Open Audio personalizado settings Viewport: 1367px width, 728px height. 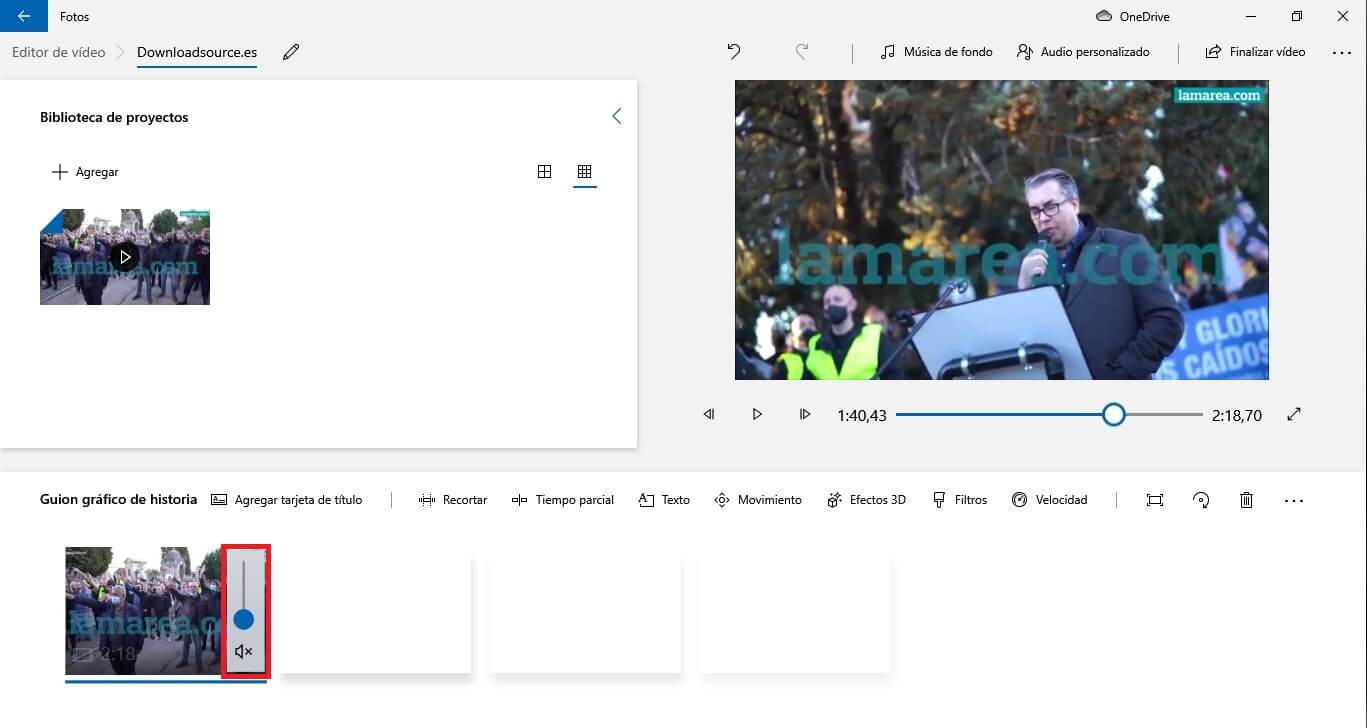coord(1083,51)
